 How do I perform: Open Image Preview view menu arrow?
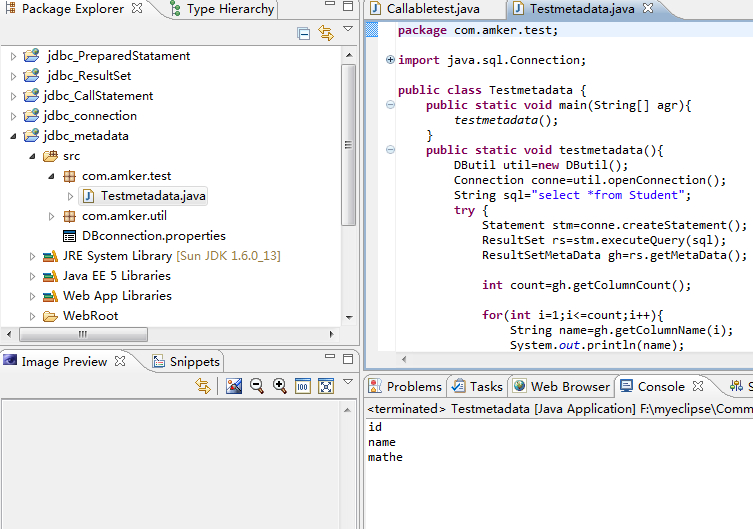coord(348,382)
